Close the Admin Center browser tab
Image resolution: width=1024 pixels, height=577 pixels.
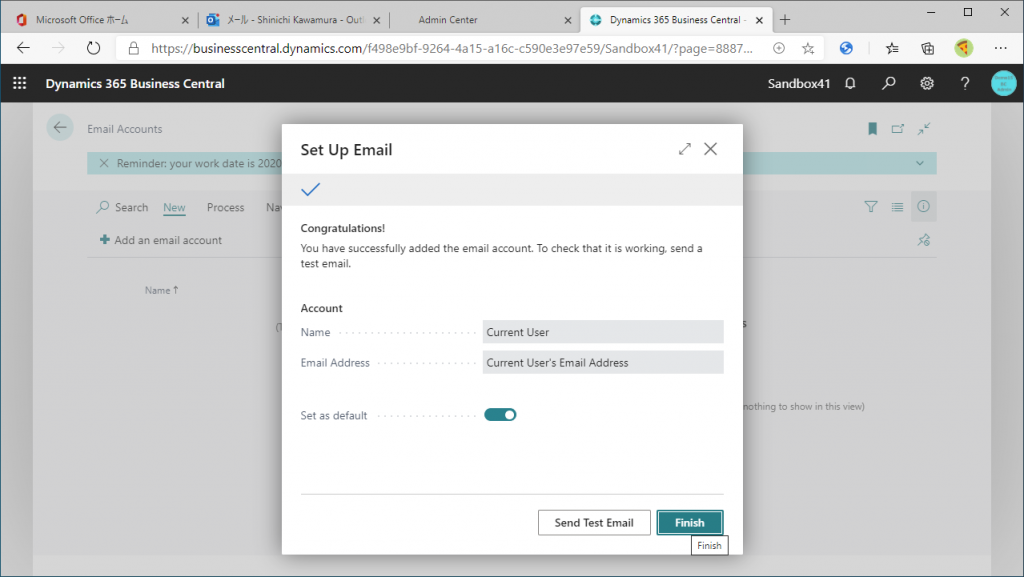tap(568, 20)
